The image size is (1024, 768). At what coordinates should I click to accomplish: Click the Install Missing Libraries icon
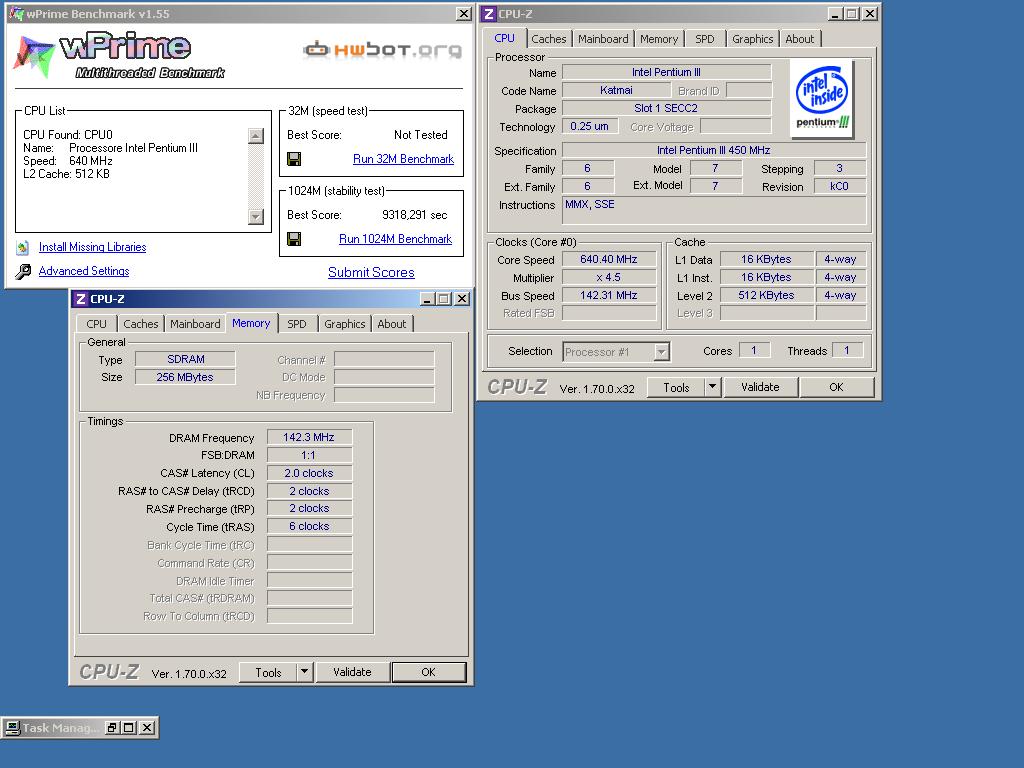23,248
